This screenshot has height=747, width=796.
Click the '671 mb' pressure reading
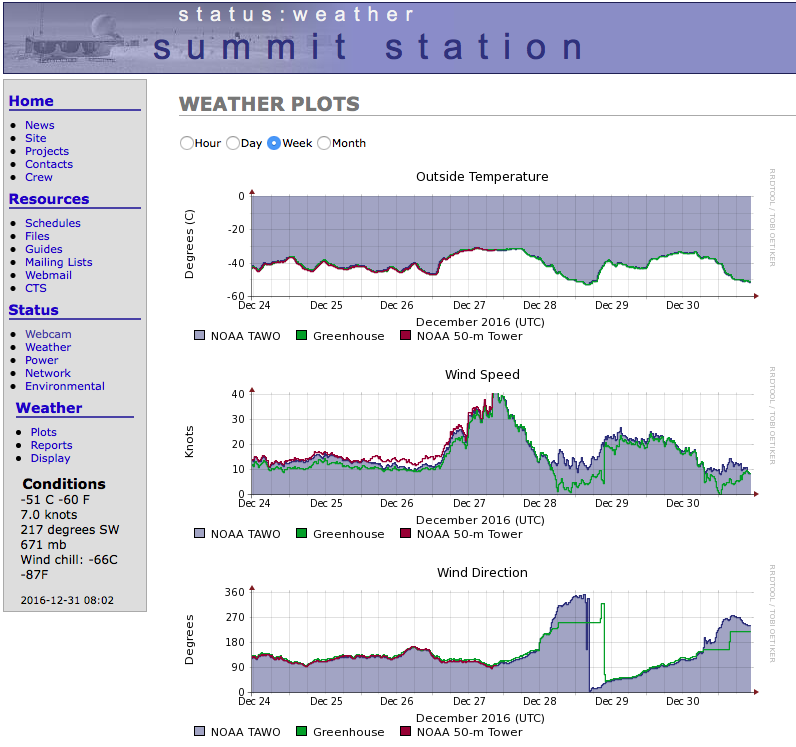click(44, 545)
